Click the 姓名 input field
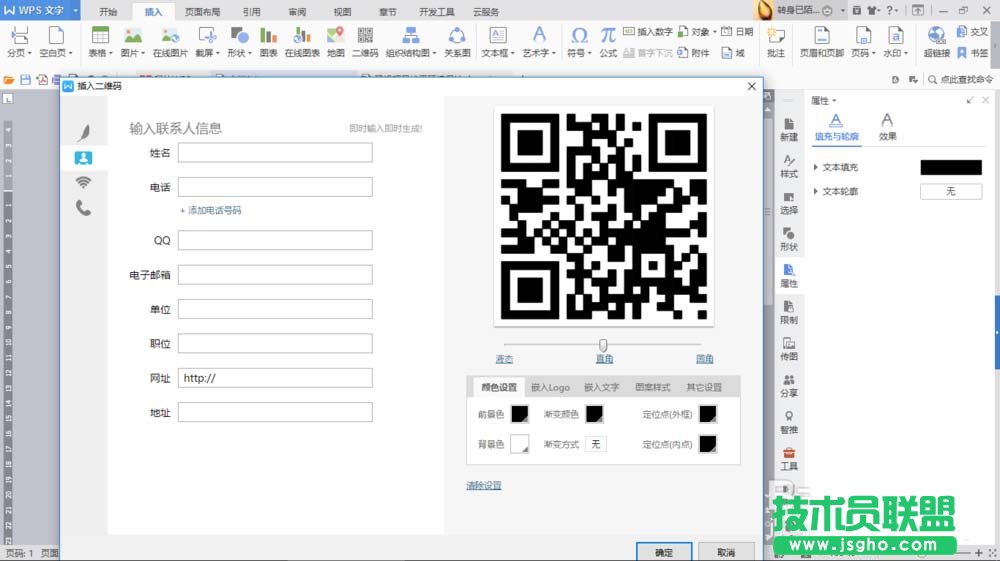Viewport: 1000px width, 561px height. point(275,153)
